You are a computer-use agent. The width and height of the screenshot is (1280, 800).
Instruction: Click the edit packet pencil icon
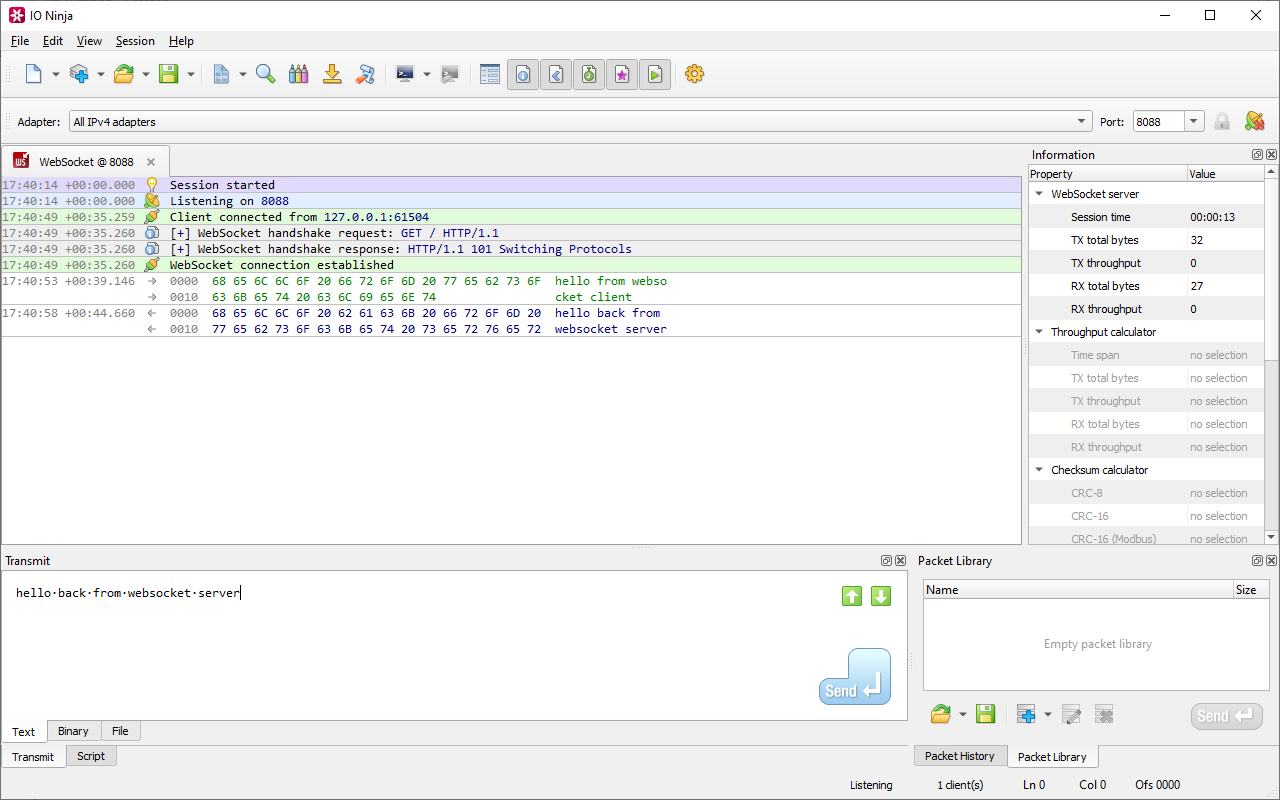tap(1071, 714)
